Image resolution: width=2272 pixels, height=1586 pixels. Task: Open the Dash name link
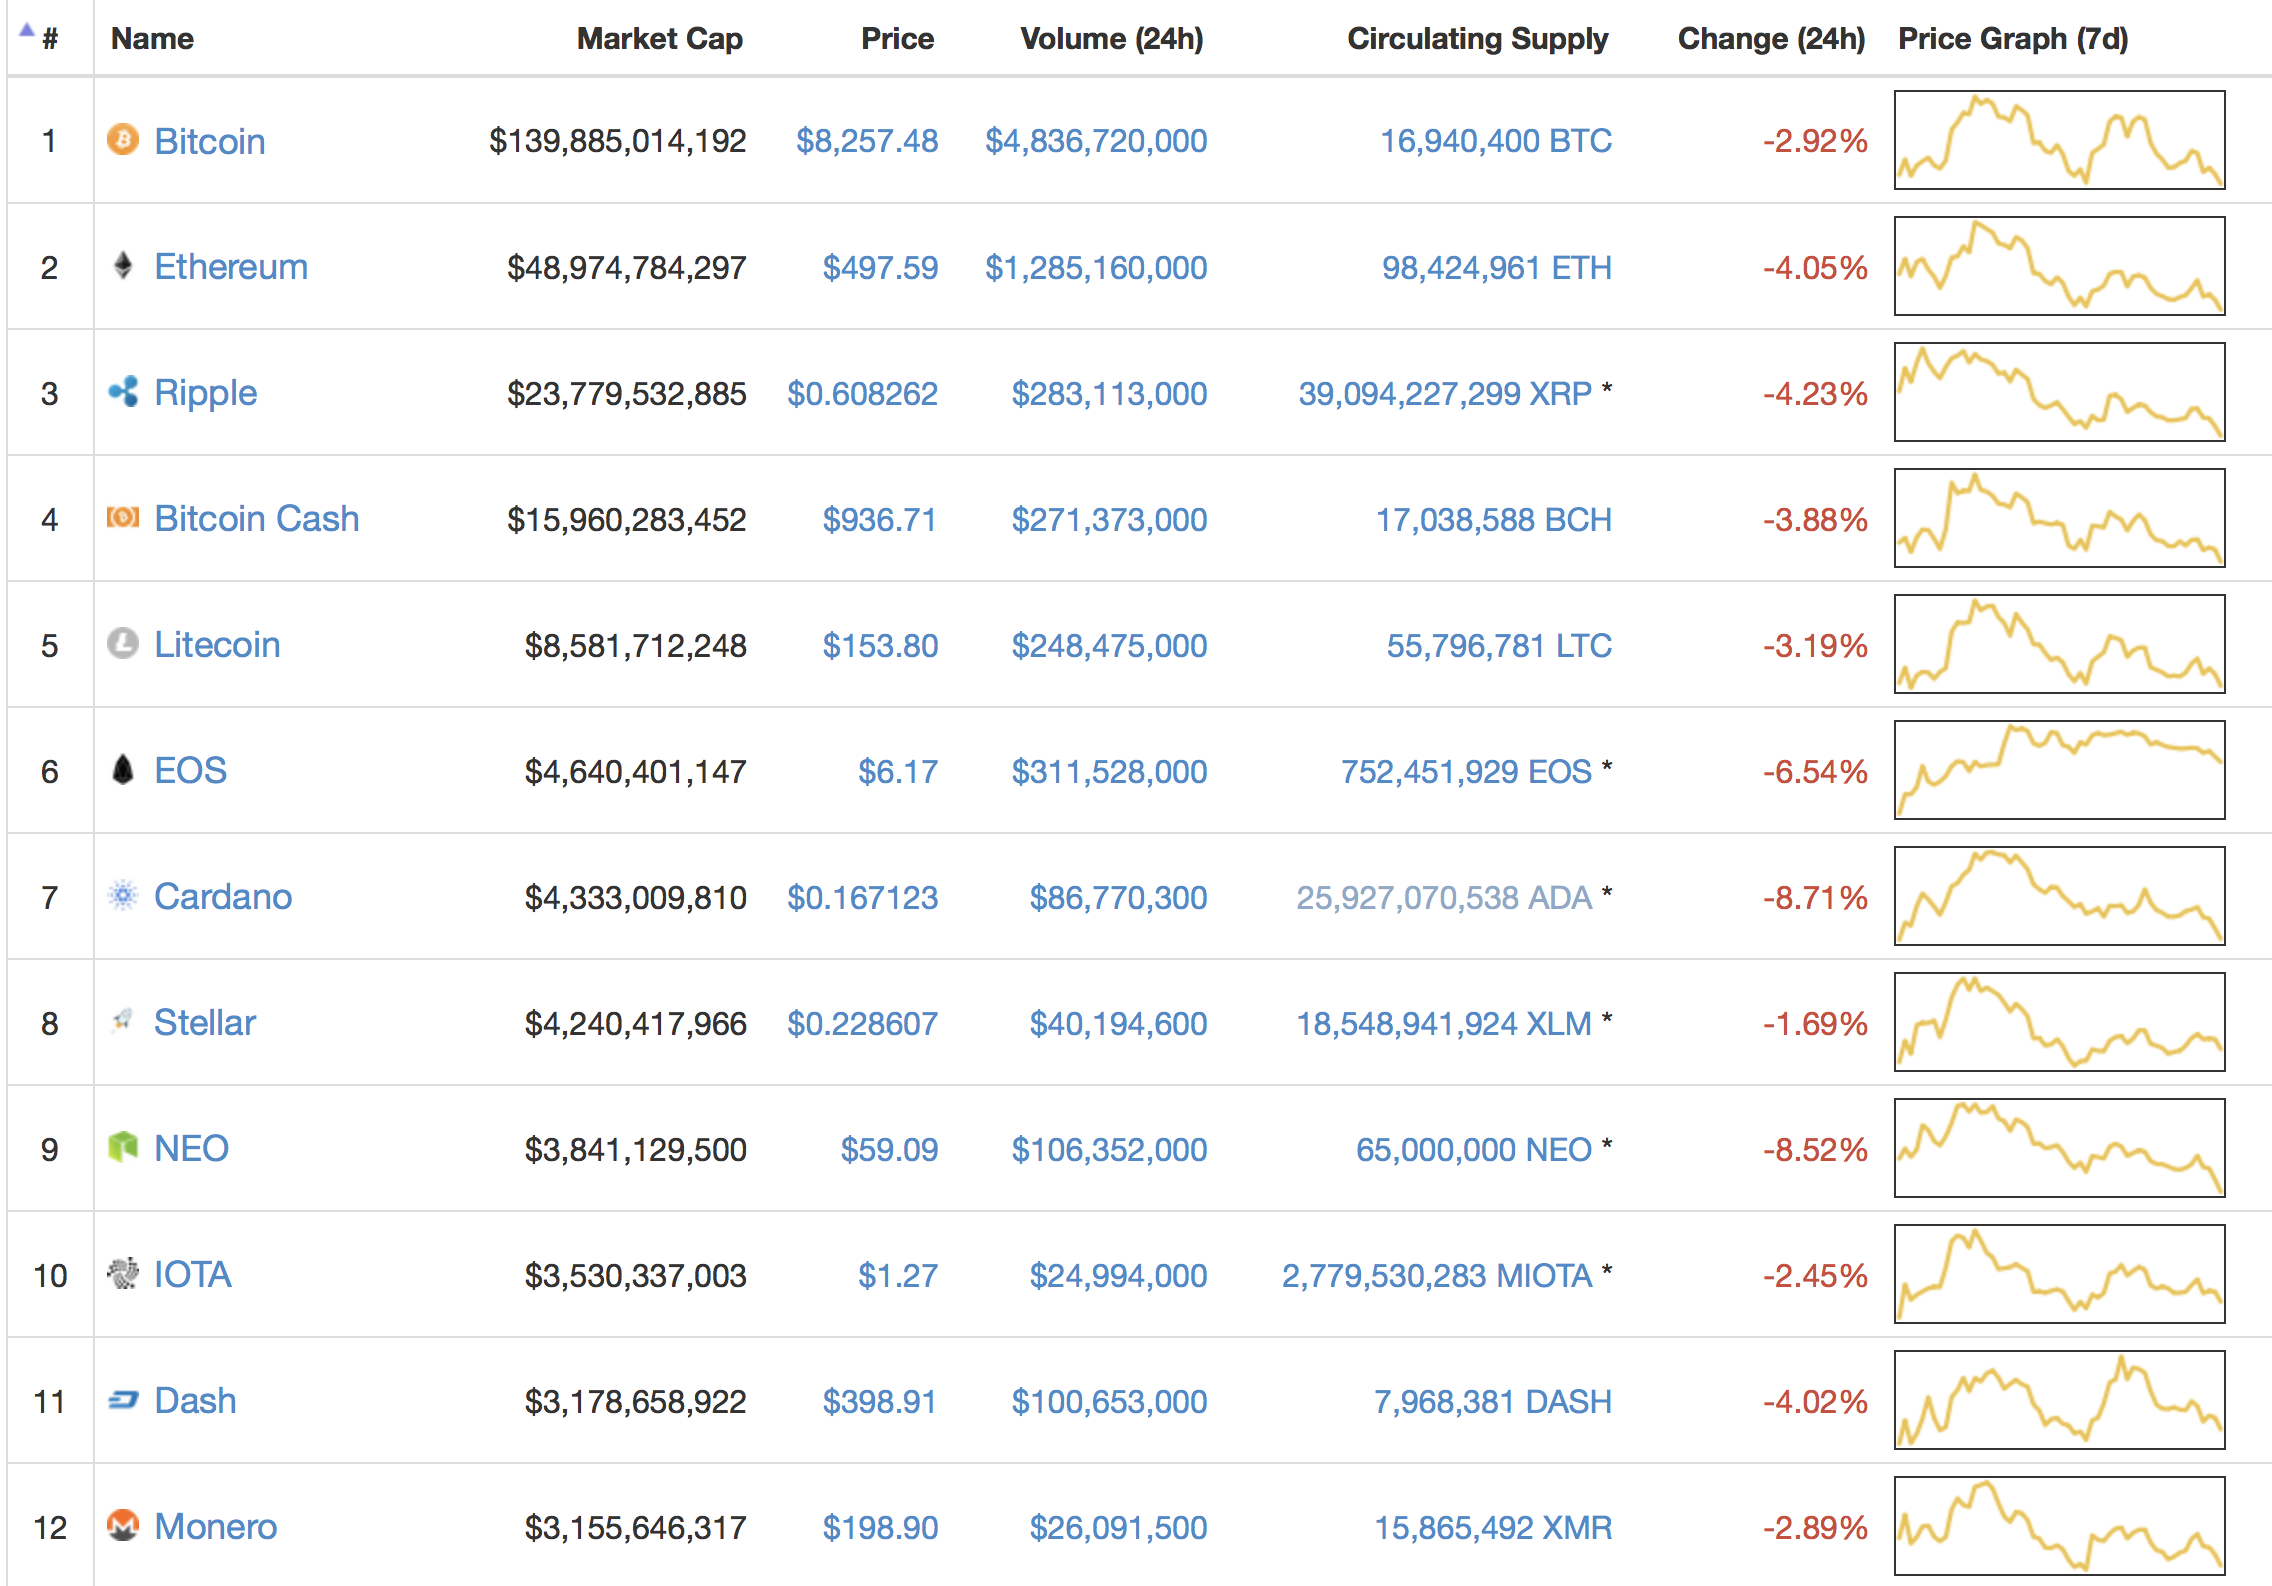[196, 1401]
